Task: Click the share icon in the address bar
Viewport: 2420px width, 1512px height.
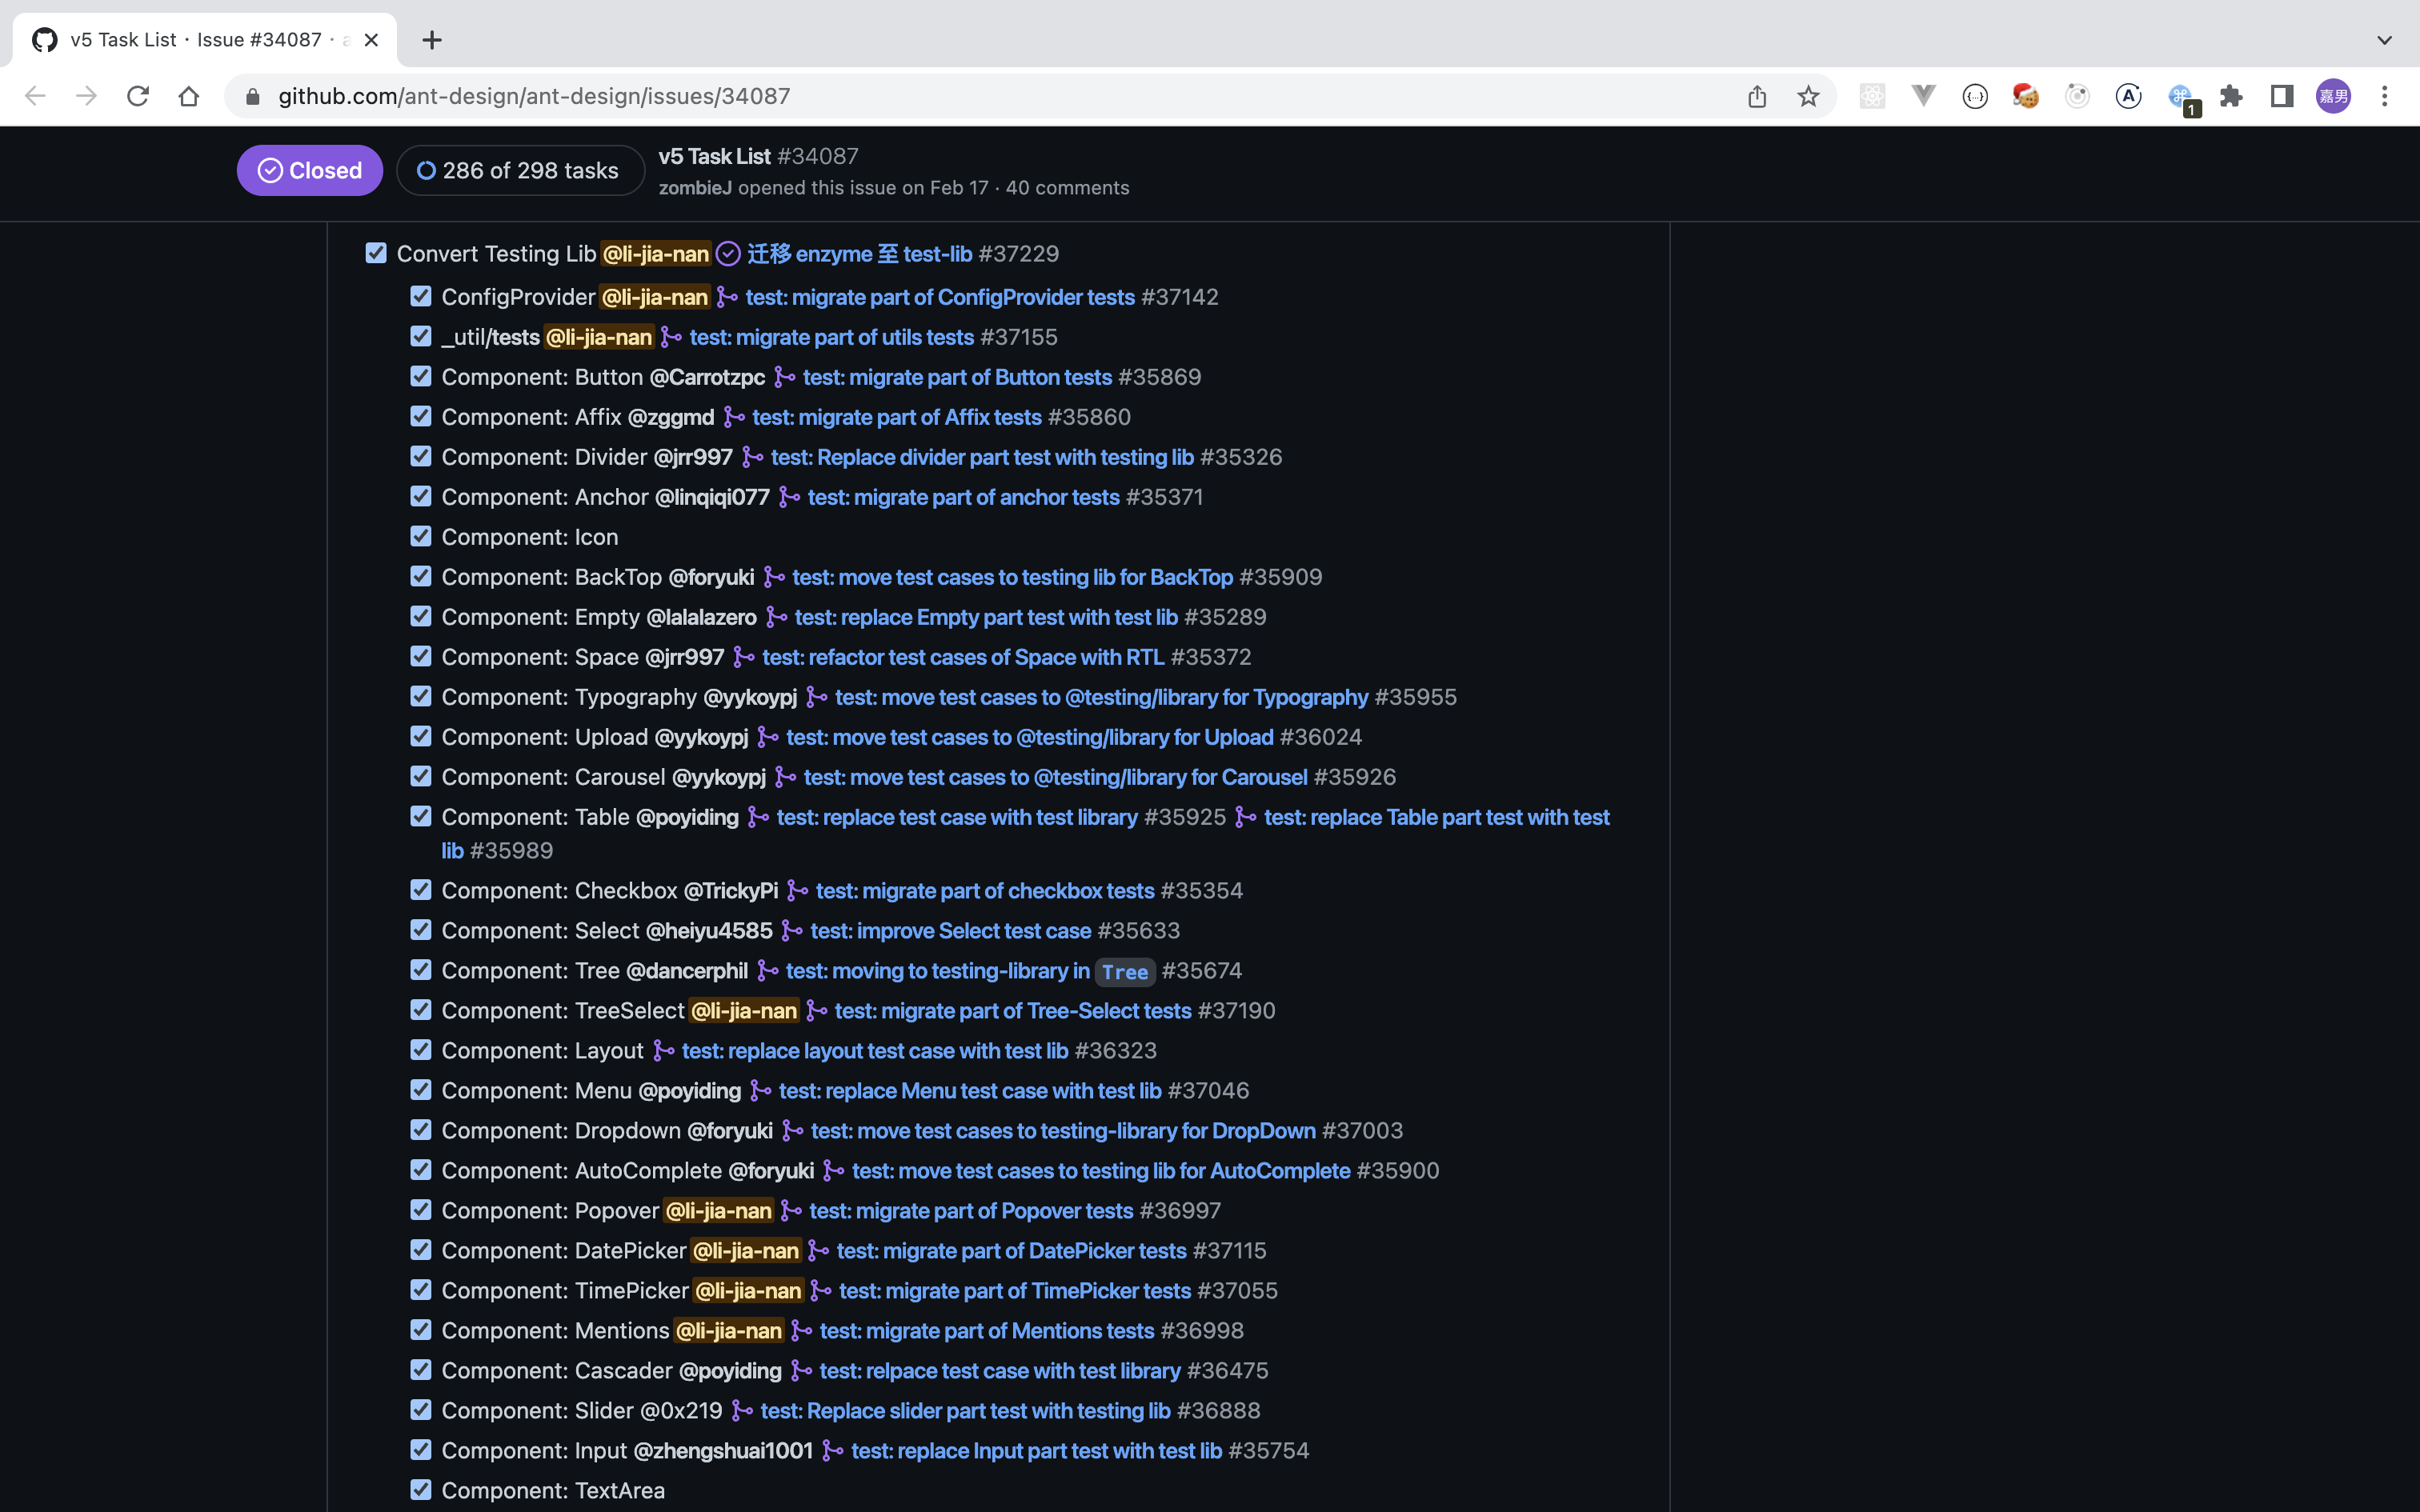Action: coord(1757,96)
